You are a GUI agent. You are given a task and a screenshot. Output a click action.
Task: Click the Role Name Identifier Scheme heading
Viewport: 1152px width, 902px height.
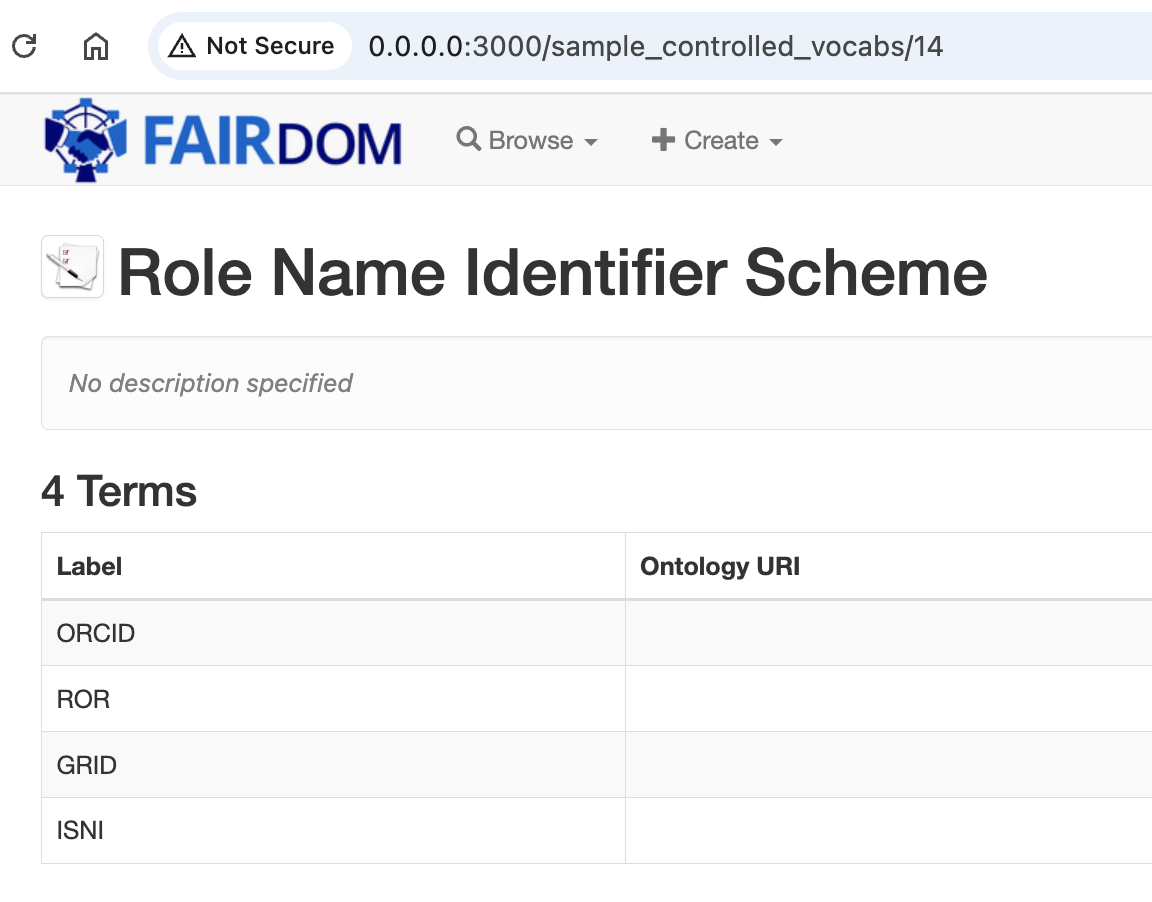point(552,272)
